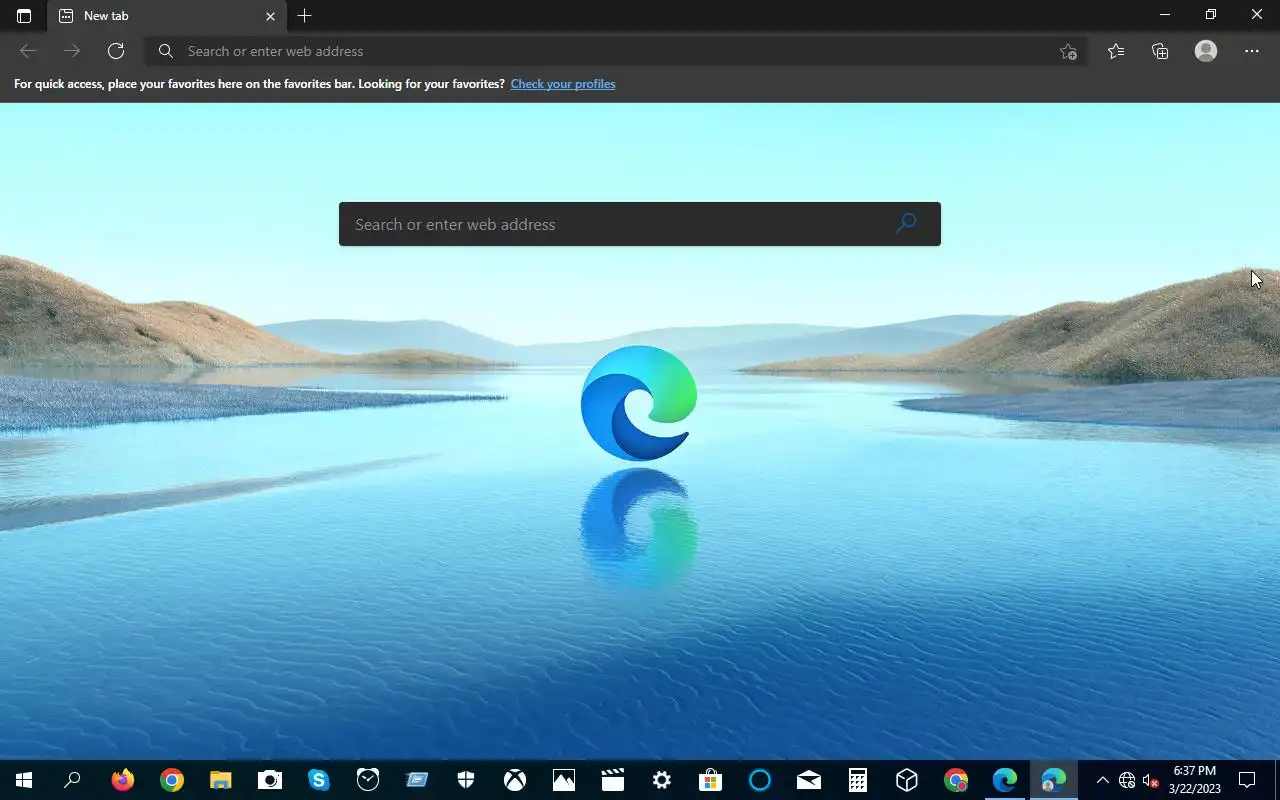Open Alarms & Clock from taskbar

click(x=368, y=780)
